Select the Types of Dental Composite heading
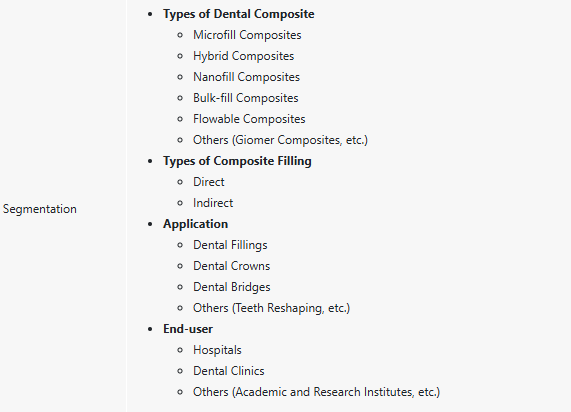 click(x=239, y=14)
